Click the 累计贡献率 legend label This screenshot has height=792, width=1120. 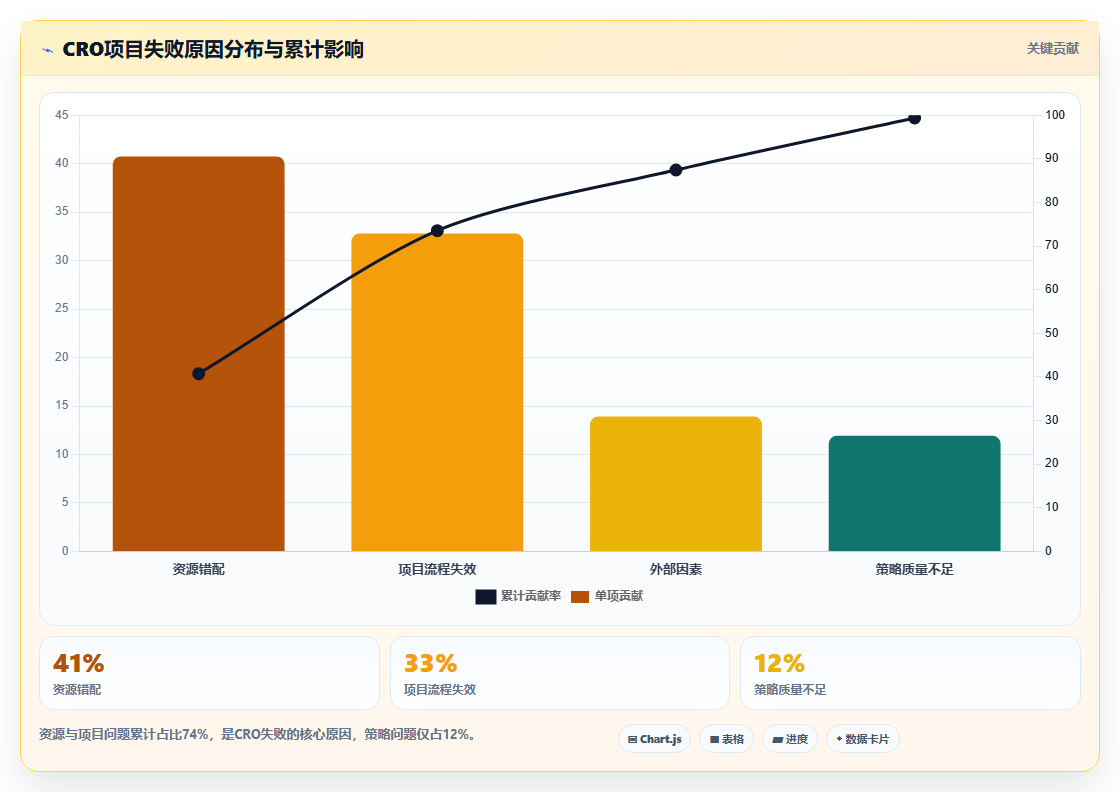tap(531, 596)
